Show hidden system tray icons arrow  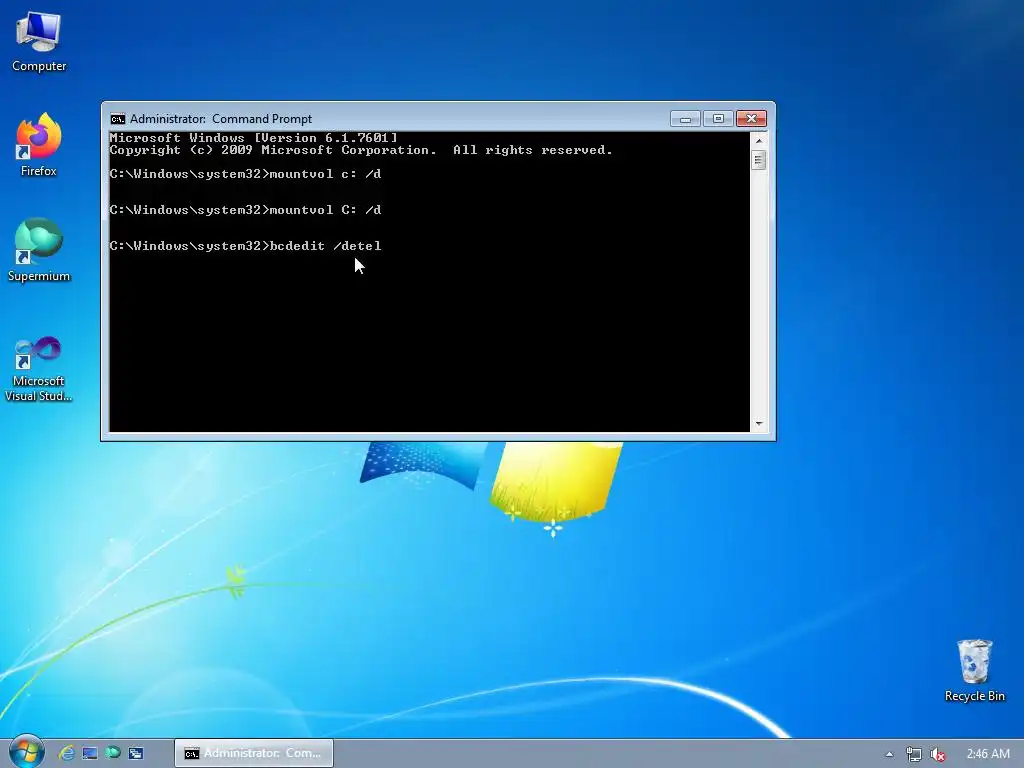pyautogui.click(x=889, y=754)
